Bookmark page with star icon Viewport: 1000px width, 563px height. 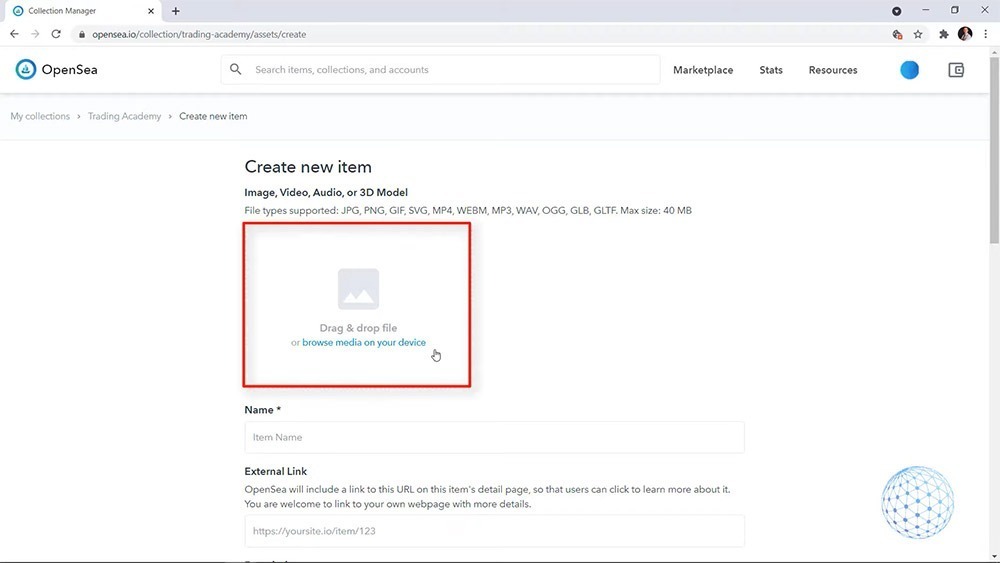point(918,34)
